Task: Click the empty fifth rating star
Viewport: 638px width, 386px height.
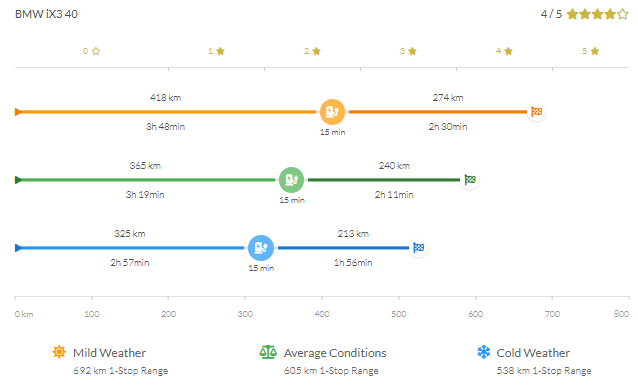Action: coord(623,14)
